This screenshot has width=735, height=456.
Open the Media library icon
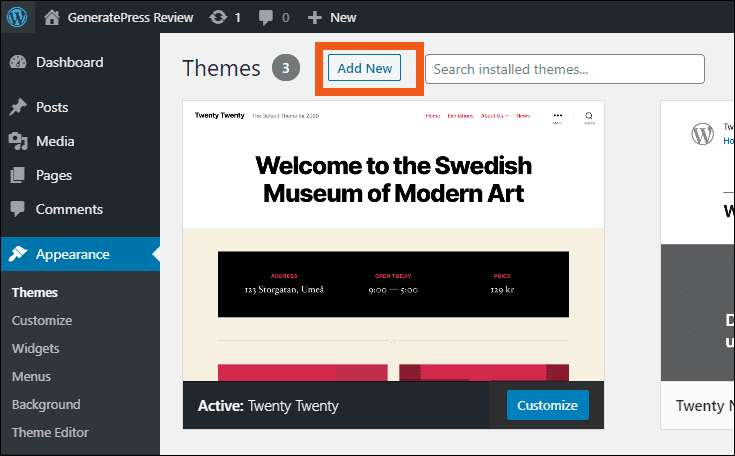pyautogui.click(x=18, y=141)
